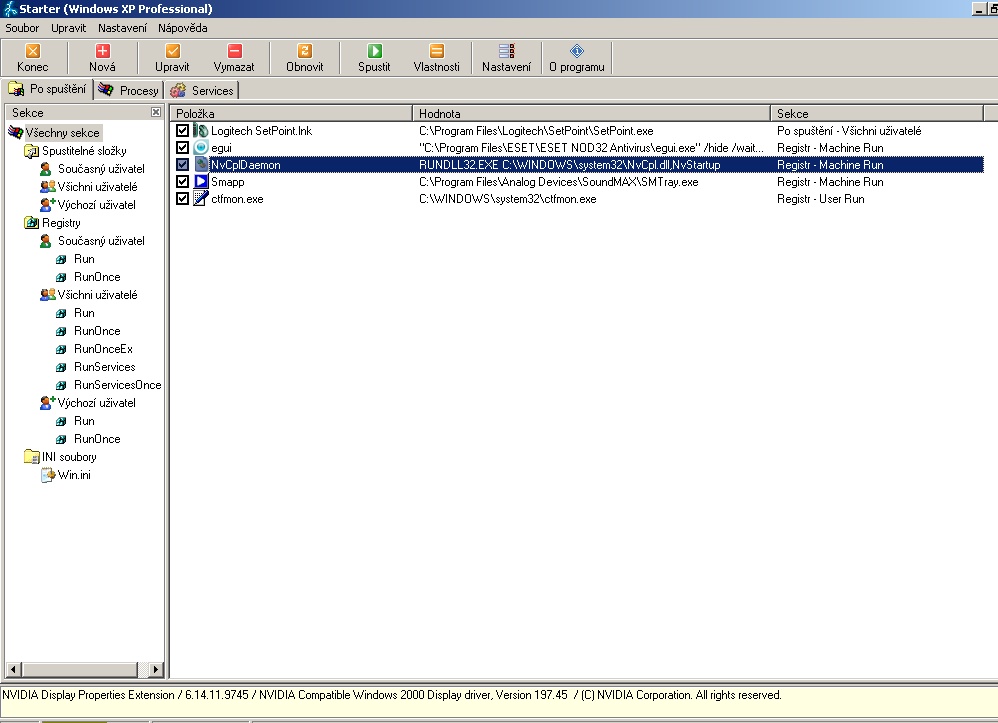Select Současný uživatel under Spustitelné složky
998x723 pixels.
(101, 169)
